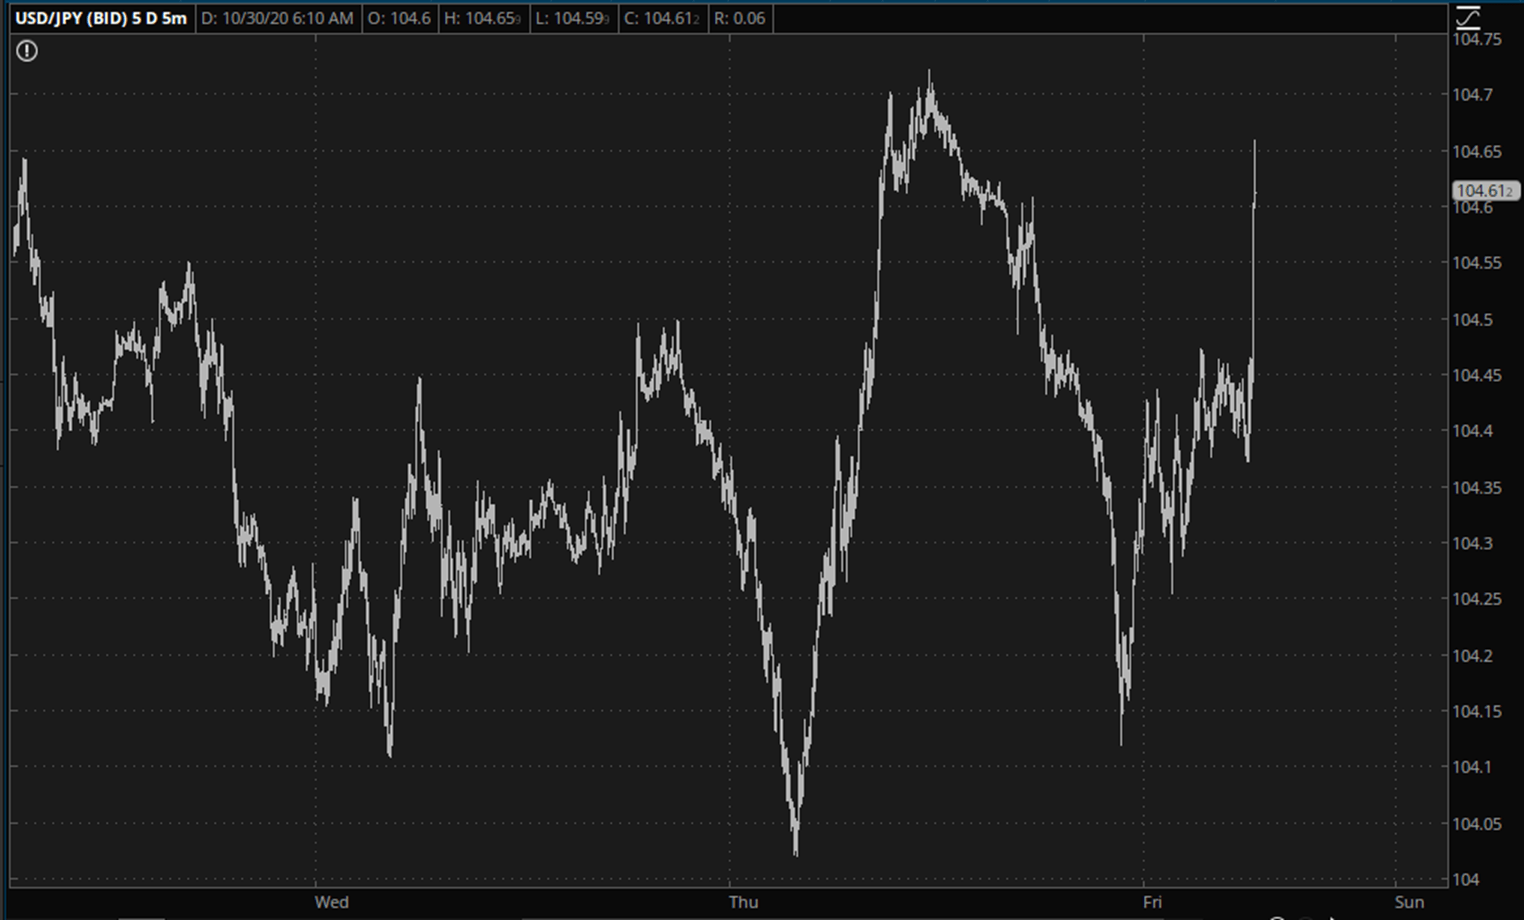
Task: Click the price axis scale icon
Action: pyautogui.click(x=1467, y=17)
